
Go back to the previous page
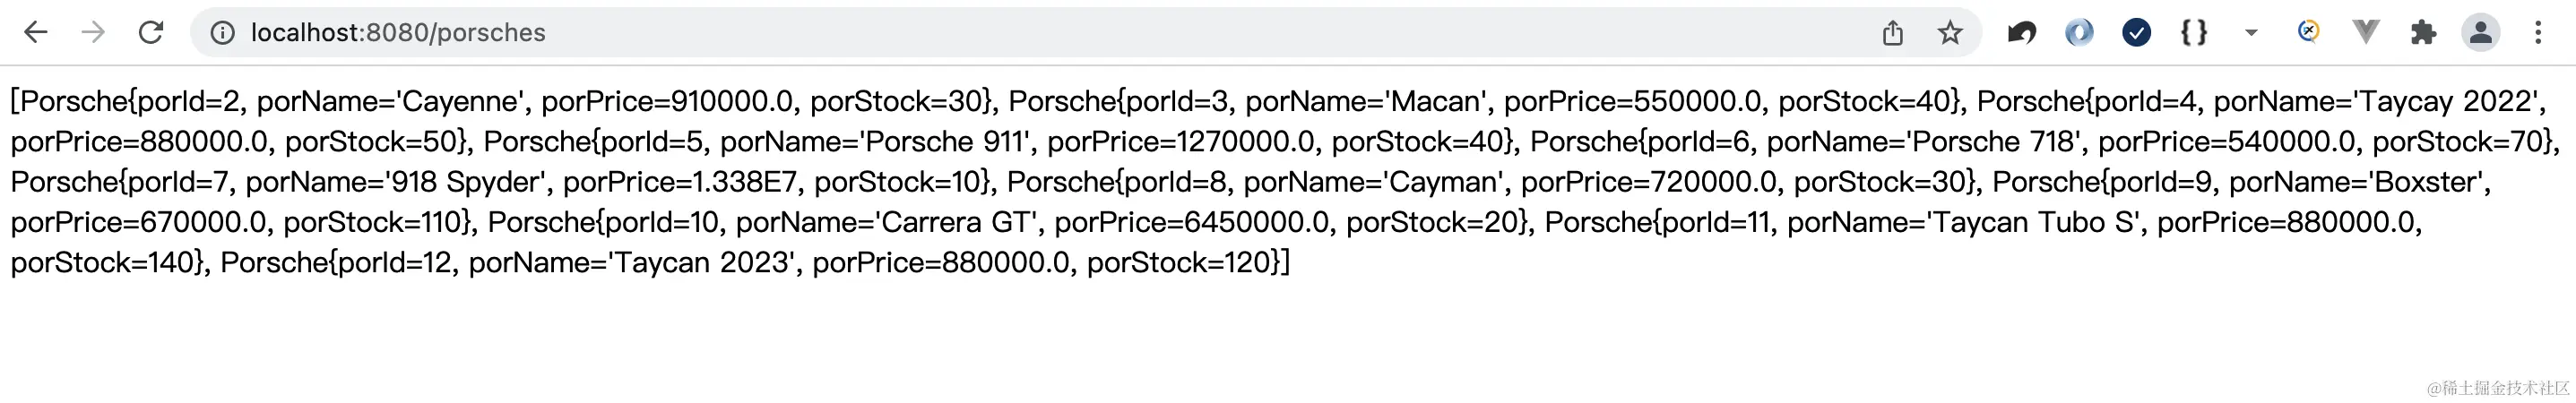36,33
